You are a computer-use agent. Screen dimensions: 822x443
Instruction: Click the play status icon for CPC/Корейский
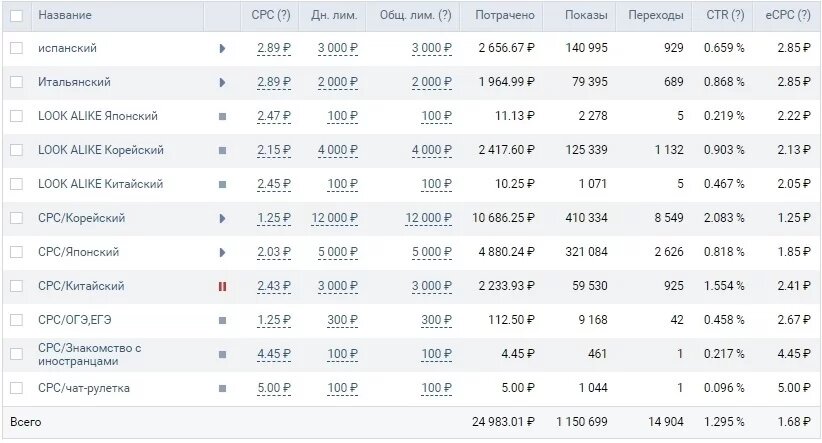222,218
